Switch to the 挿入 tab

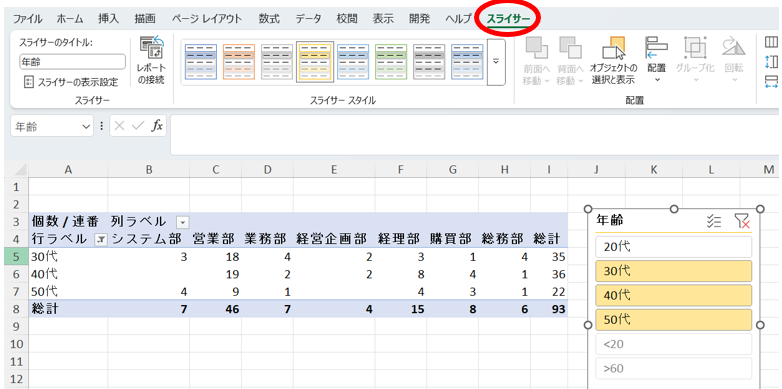pyautogui.click(x=109, y=19)
